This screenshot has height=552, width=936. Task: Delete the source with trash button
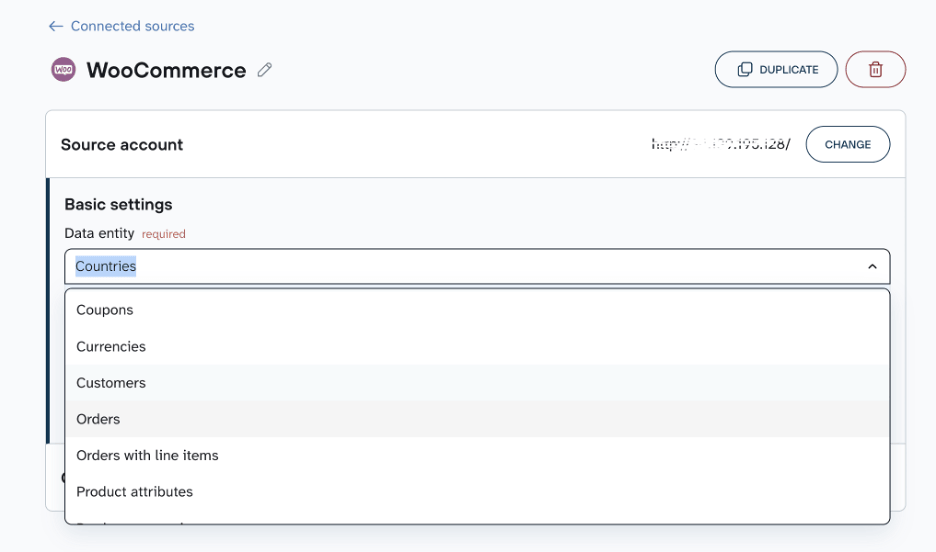click(875, 69)
